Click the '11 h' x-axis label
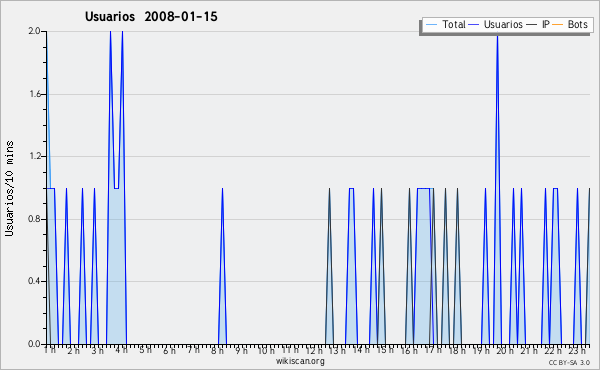This screenshot has width=600, height=370. coord(289,350)
